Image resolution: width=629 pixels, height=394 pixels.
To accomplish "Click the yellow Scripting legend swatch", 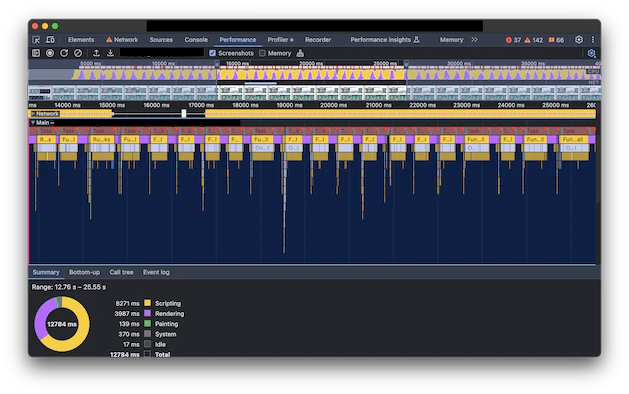I will 147,303.
